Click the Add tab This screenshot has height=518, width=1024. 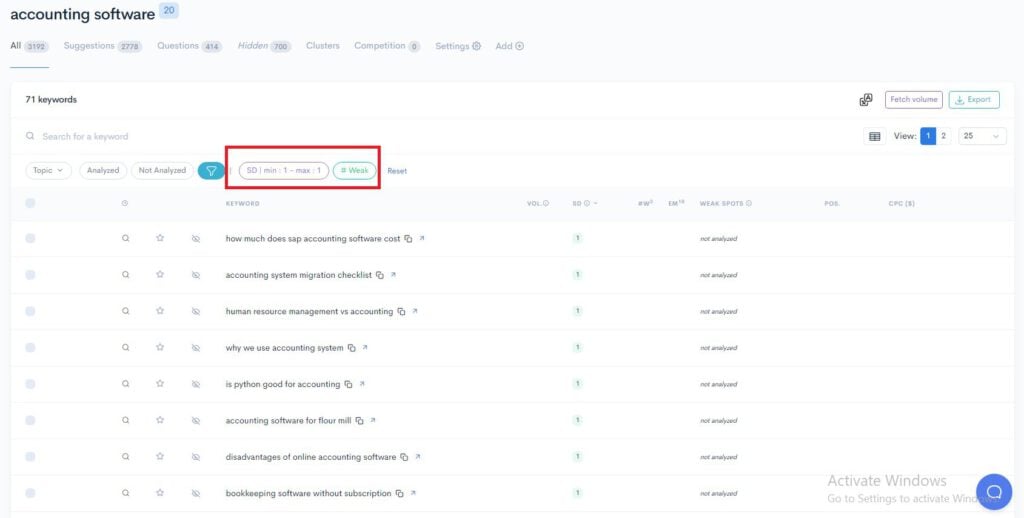509,46
